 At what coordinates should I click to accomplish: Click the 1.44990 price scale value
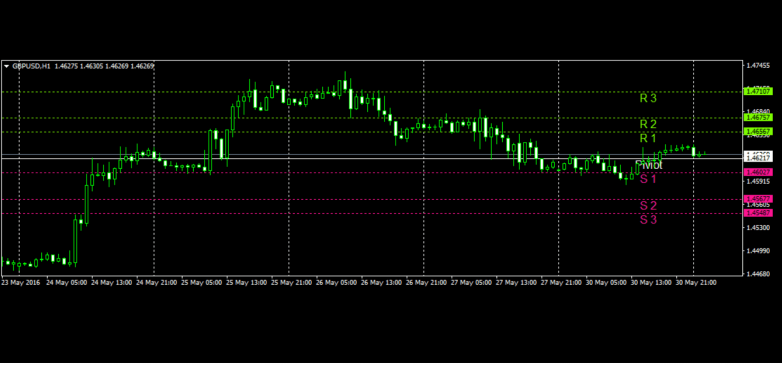click(758, 251)
